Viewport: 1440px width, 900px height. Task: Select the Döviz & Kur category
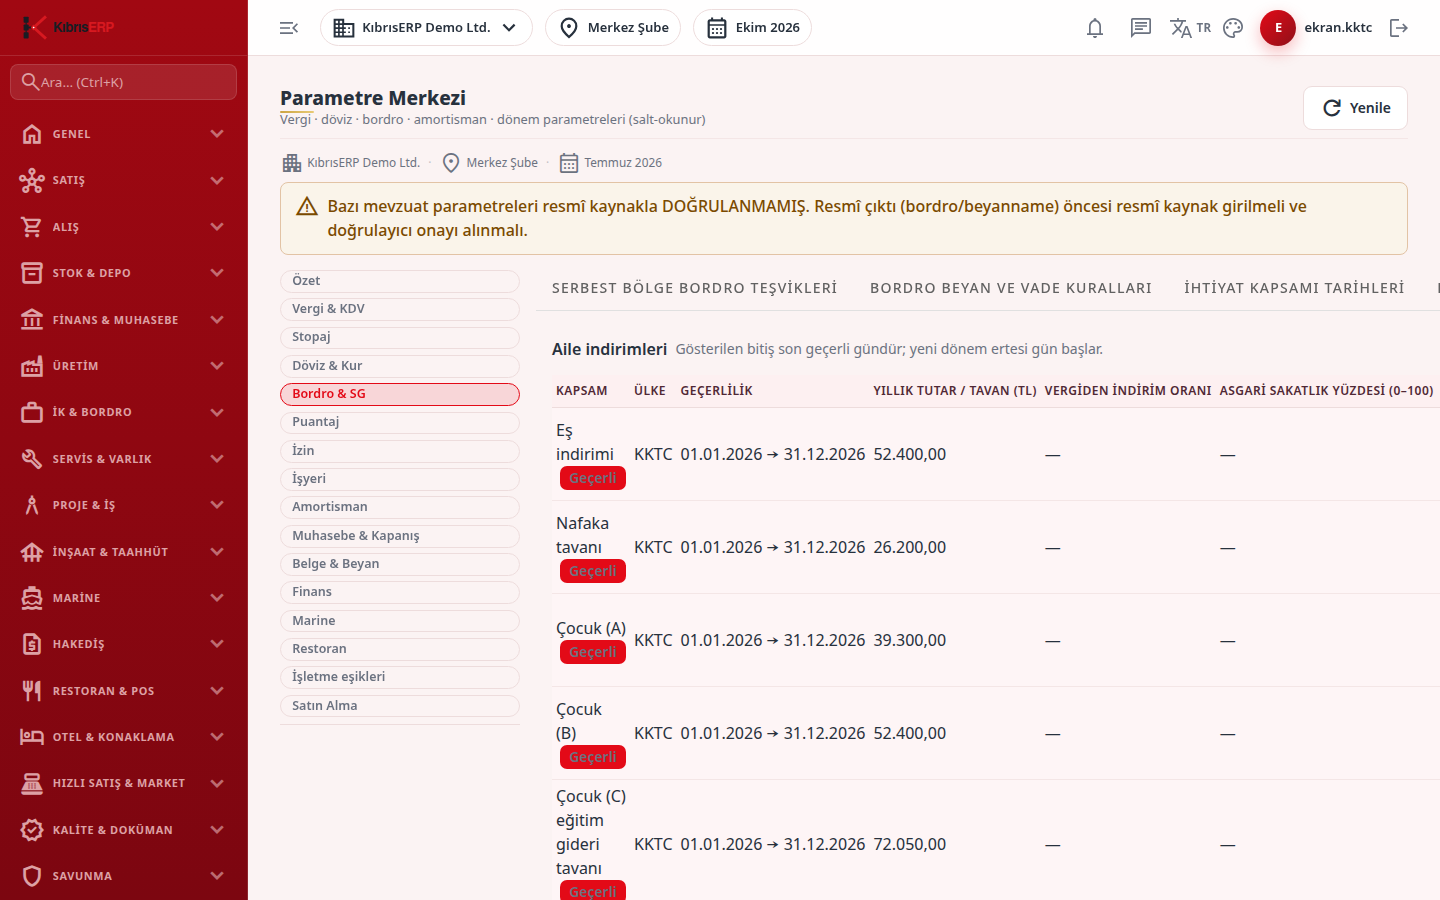400,366
